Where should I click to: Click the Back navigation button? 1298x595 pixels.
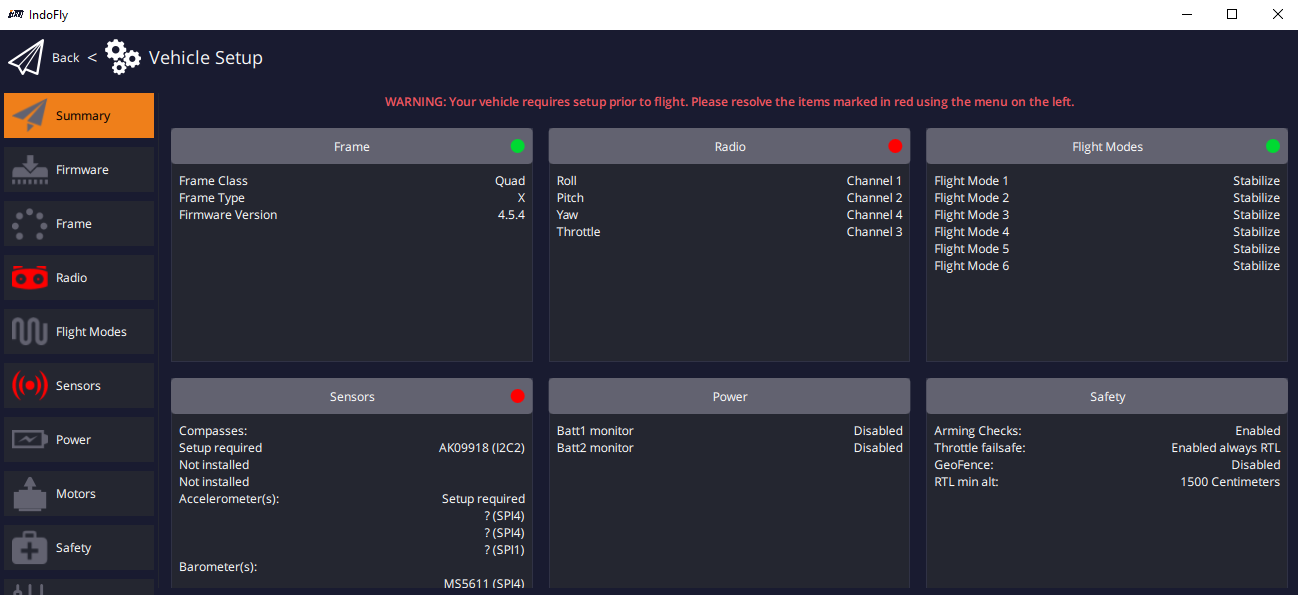(x=65, y=57)
